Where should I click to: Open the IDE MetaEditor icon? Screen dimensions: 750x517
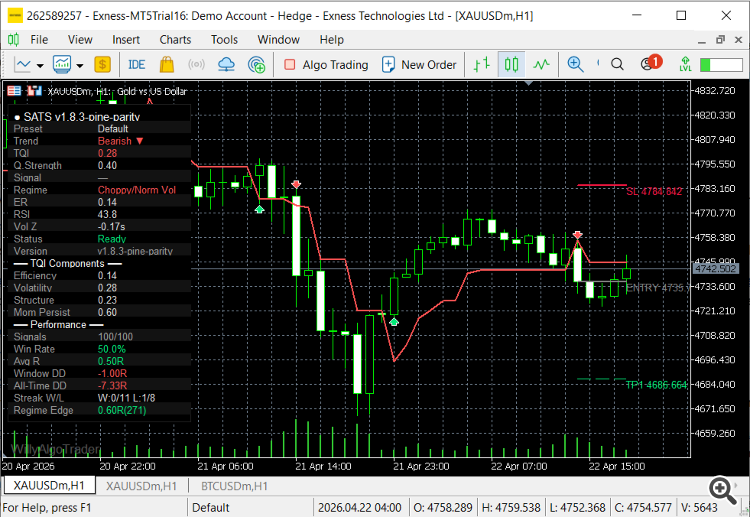[x=136, y=65]
